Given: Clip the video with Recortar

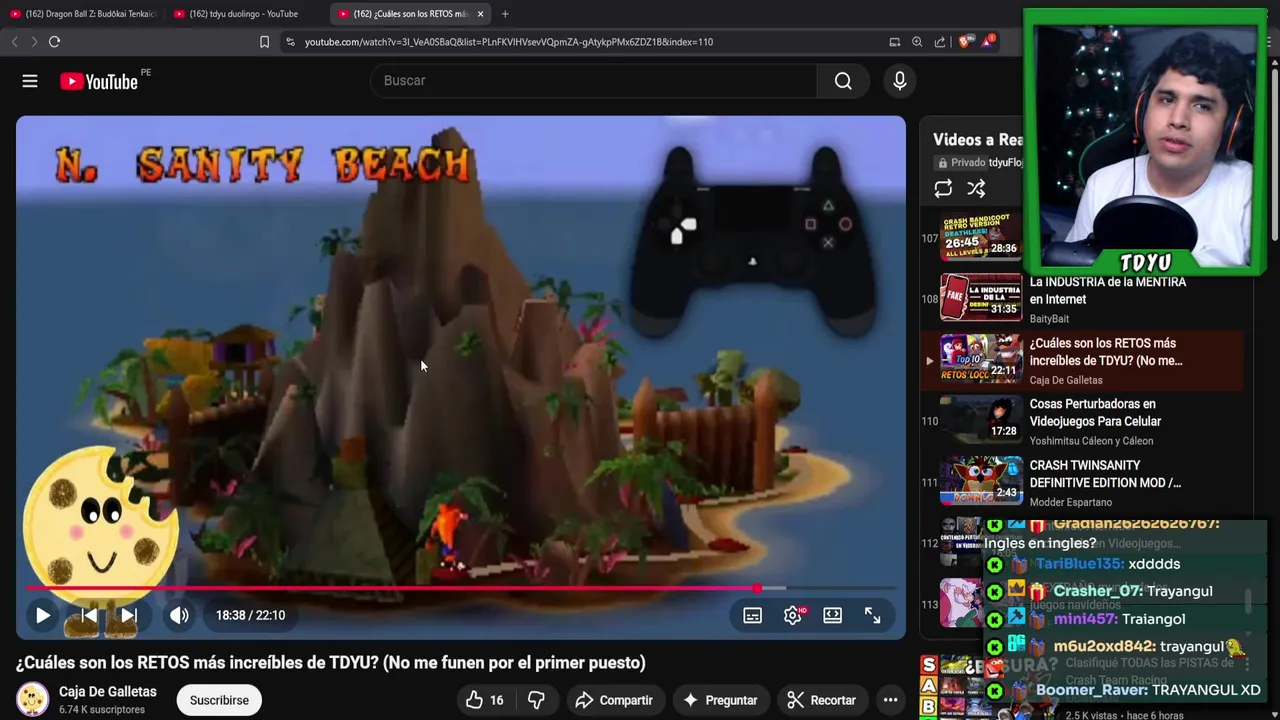Looking at the screenshot, I should [820, 700].
